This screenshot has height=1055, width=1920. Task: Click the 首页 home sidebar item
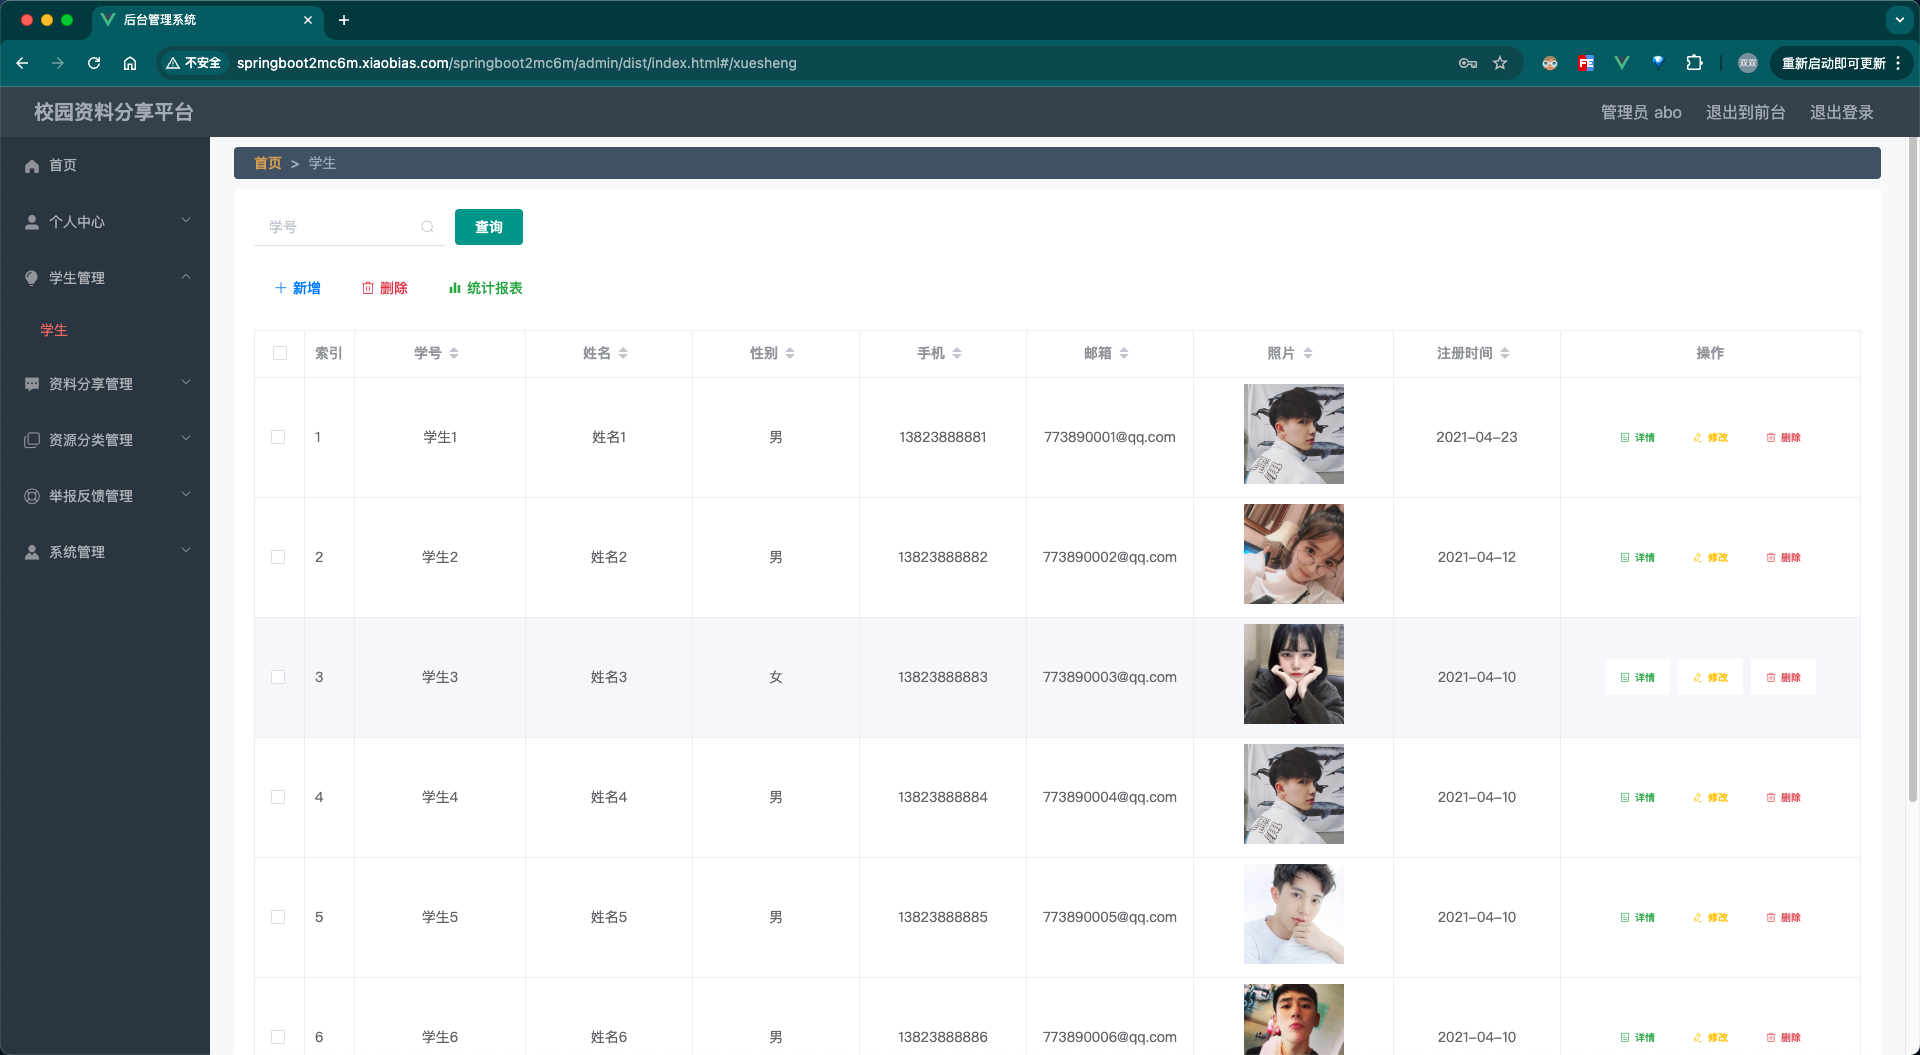click(x=105, y=165)
